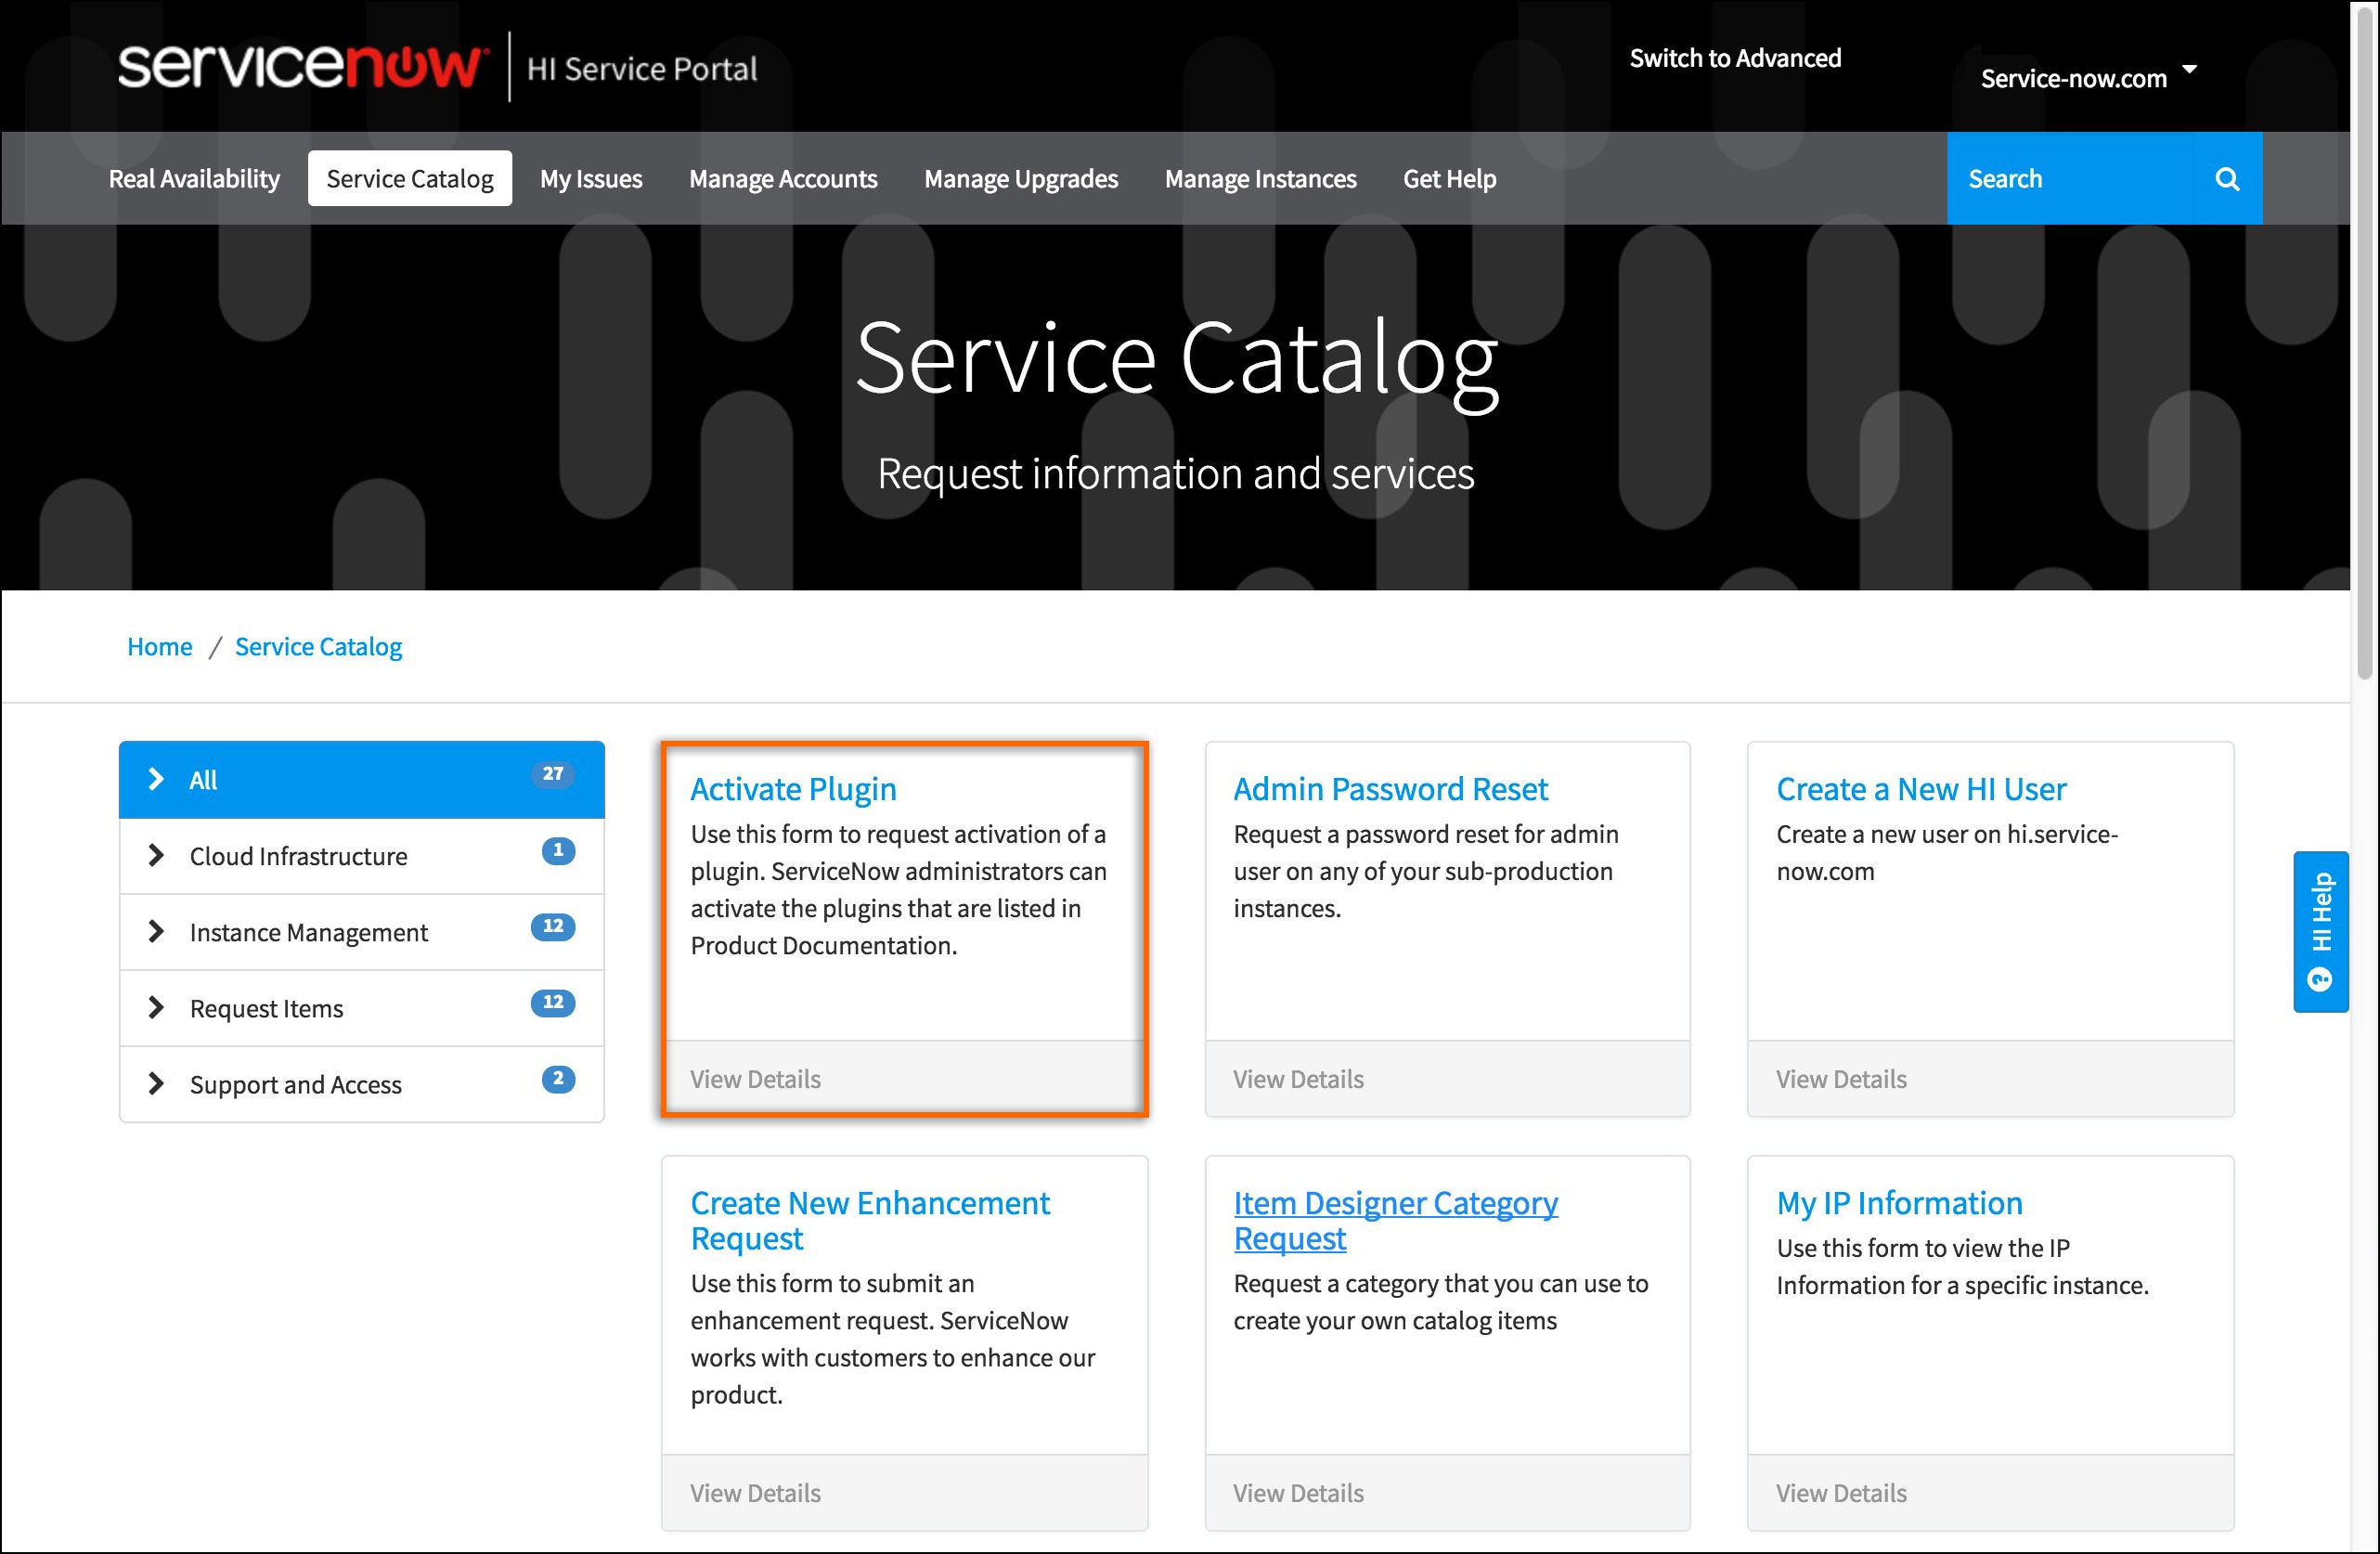The width and height of the screenshot is (2380, 1554).
Task: Click the 12 badge on Request Items
Action: 553,1002
